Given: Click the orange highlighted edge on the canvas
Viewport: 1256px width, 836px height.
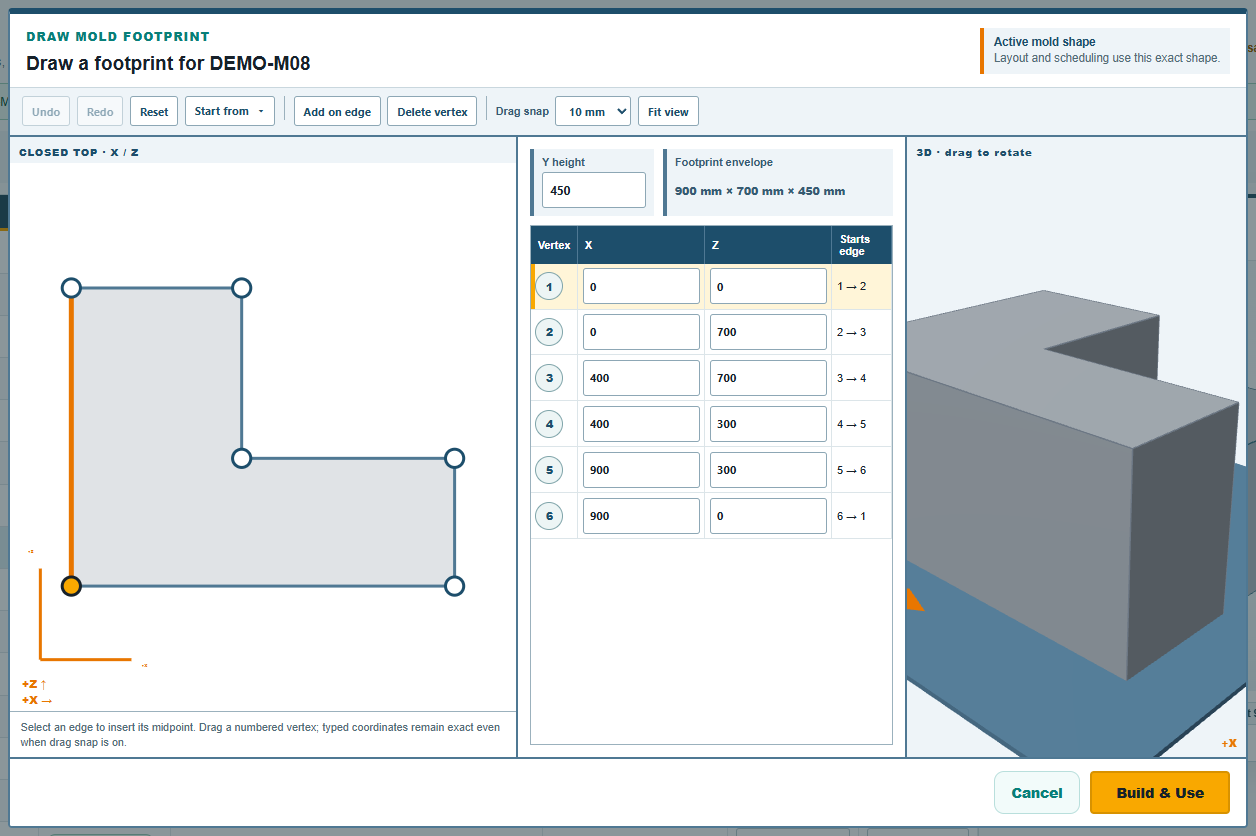Looking at the screenshot, I should coord(71,437).
